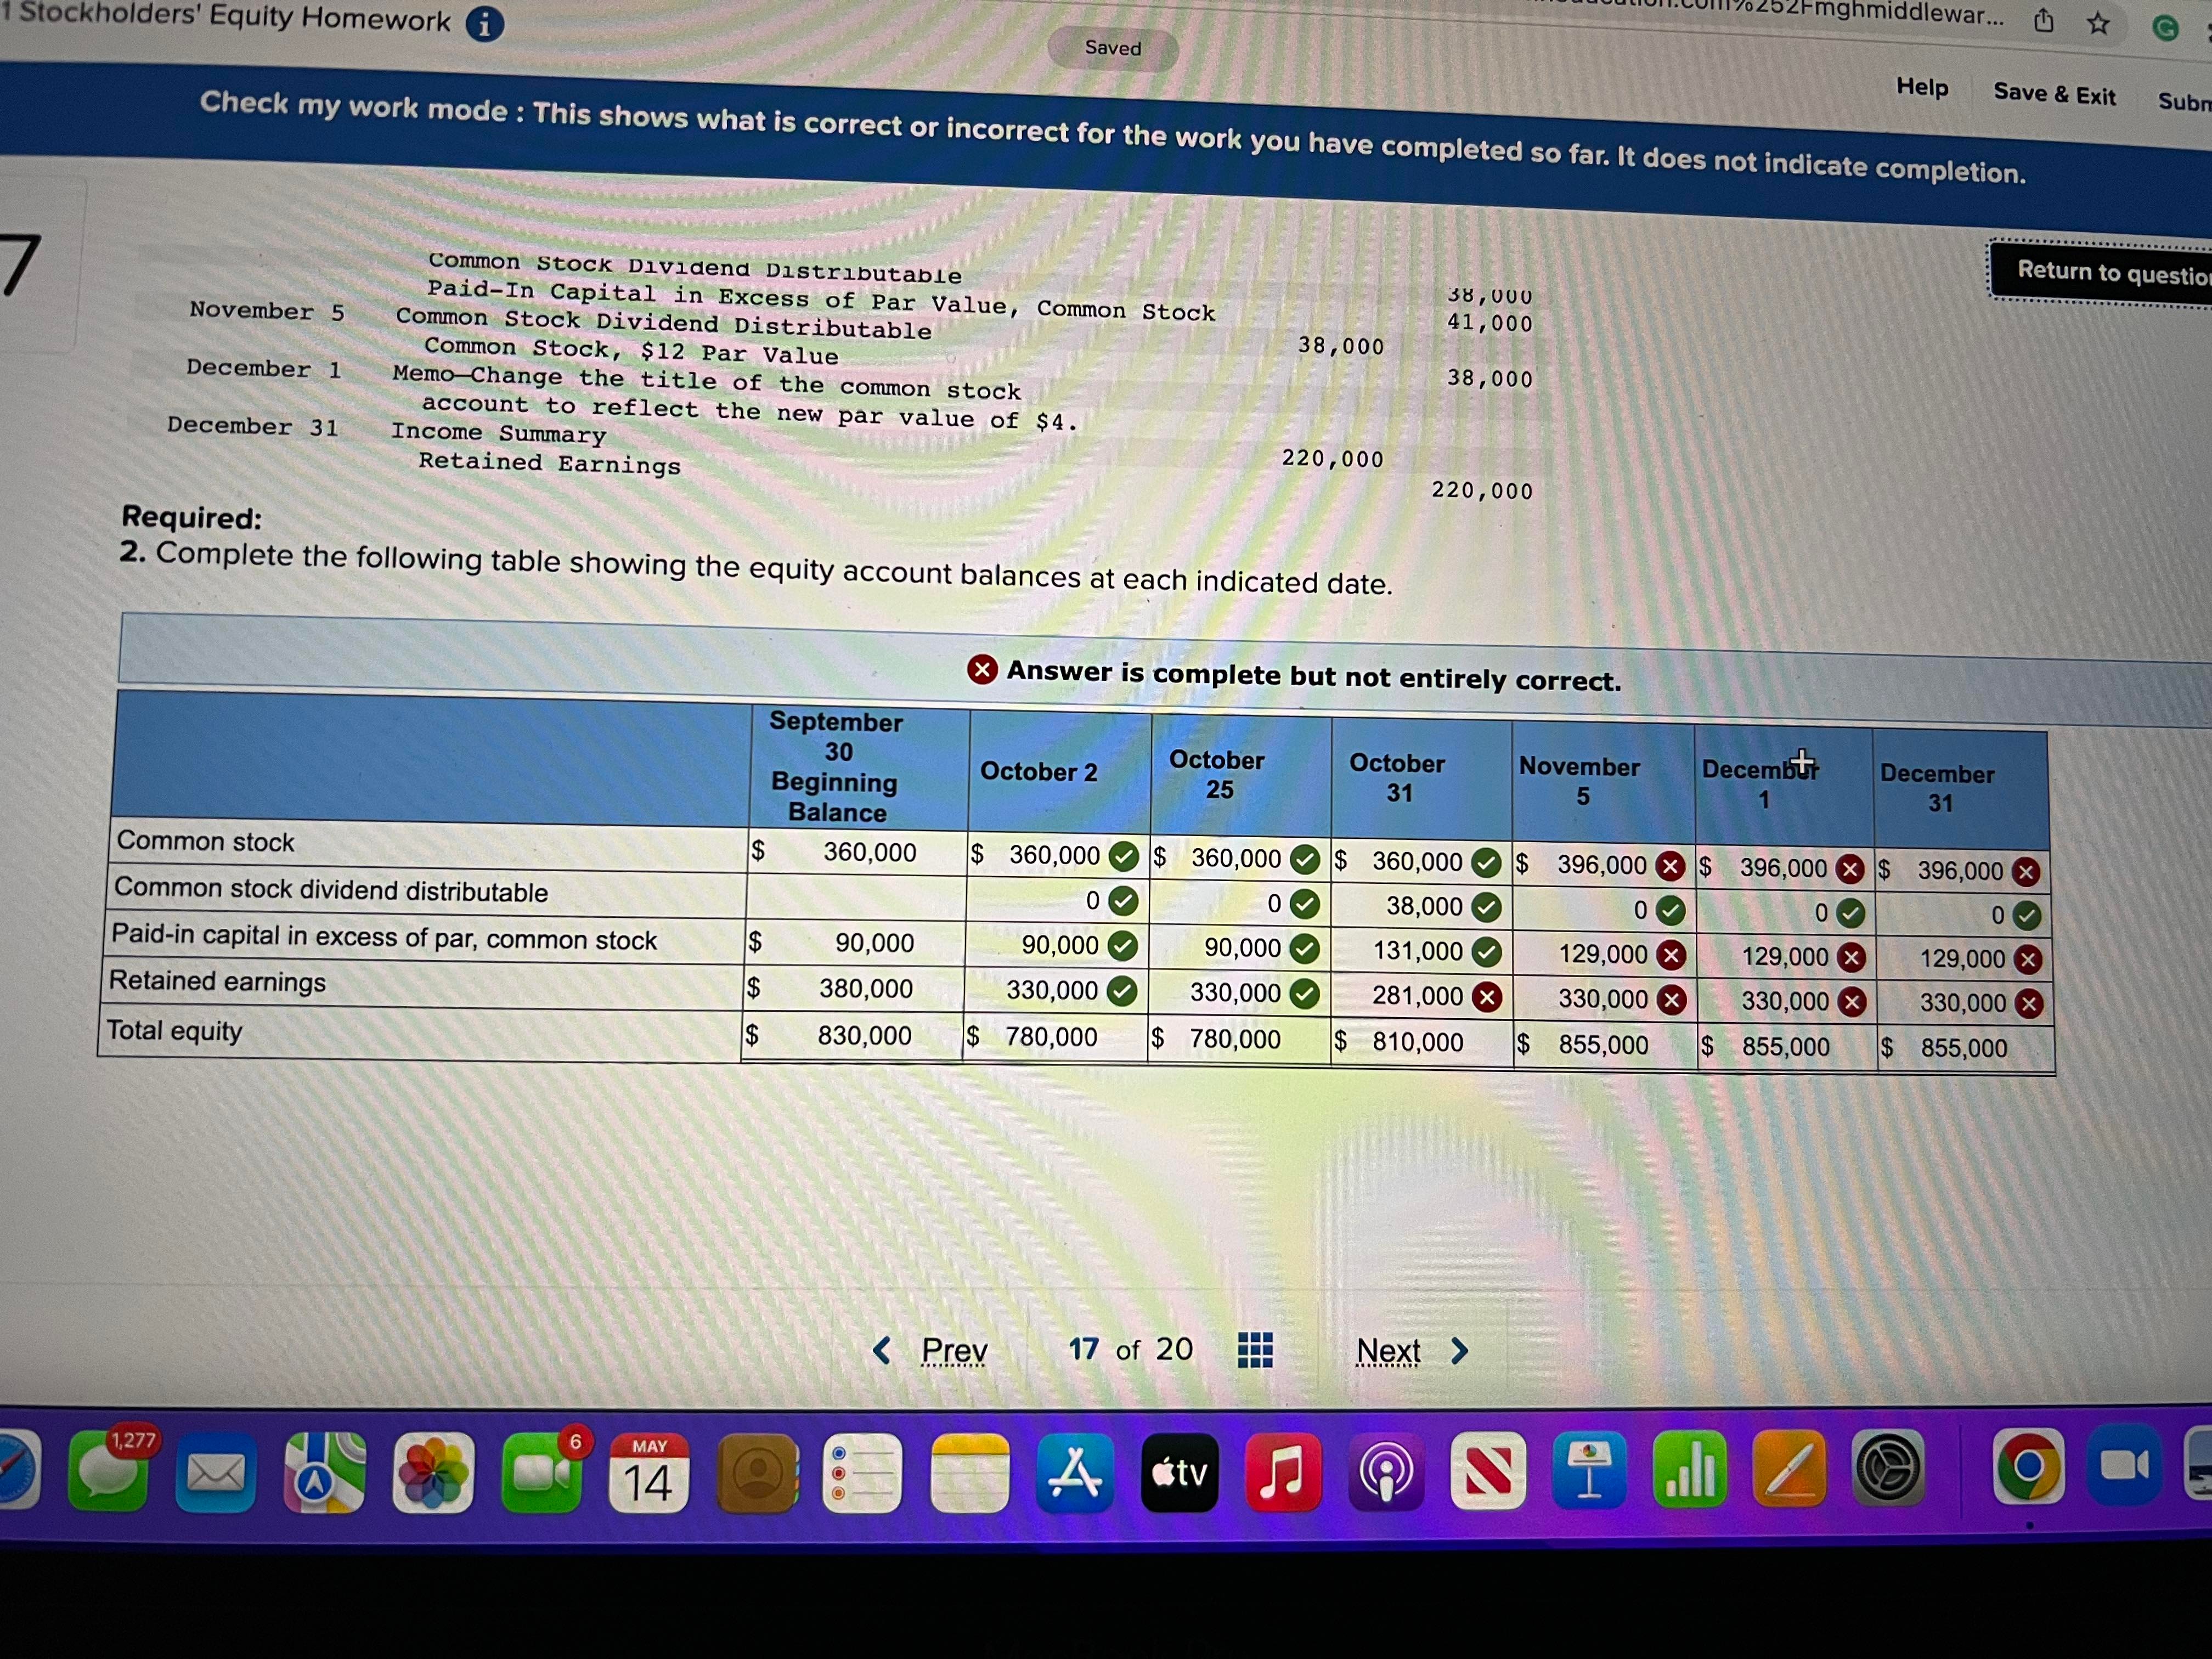Open FaceTime from the dock
This screenshot has height=1659, width=2212.
click(541, 1473)
